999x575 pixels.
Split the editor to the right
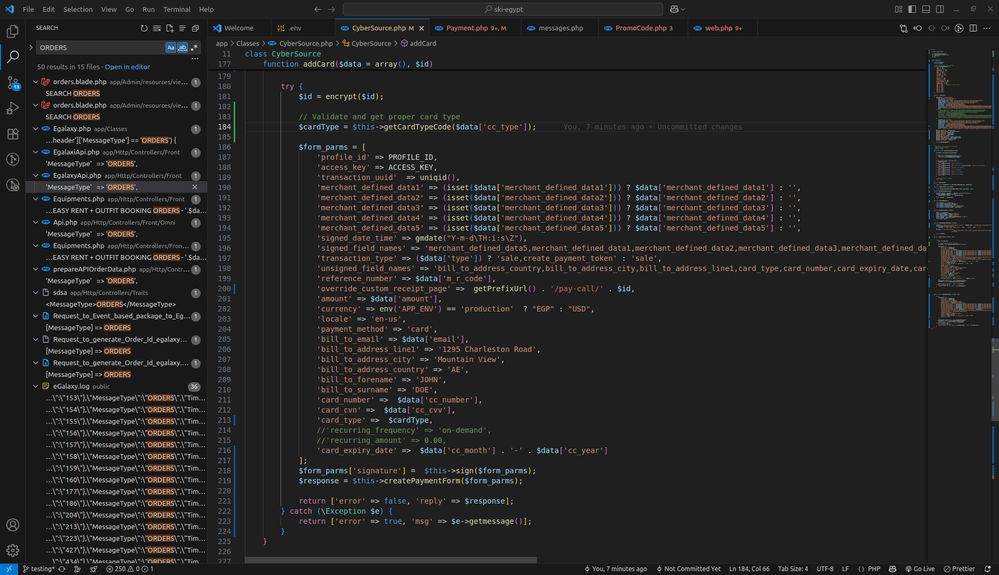click(x=972, y=28)
